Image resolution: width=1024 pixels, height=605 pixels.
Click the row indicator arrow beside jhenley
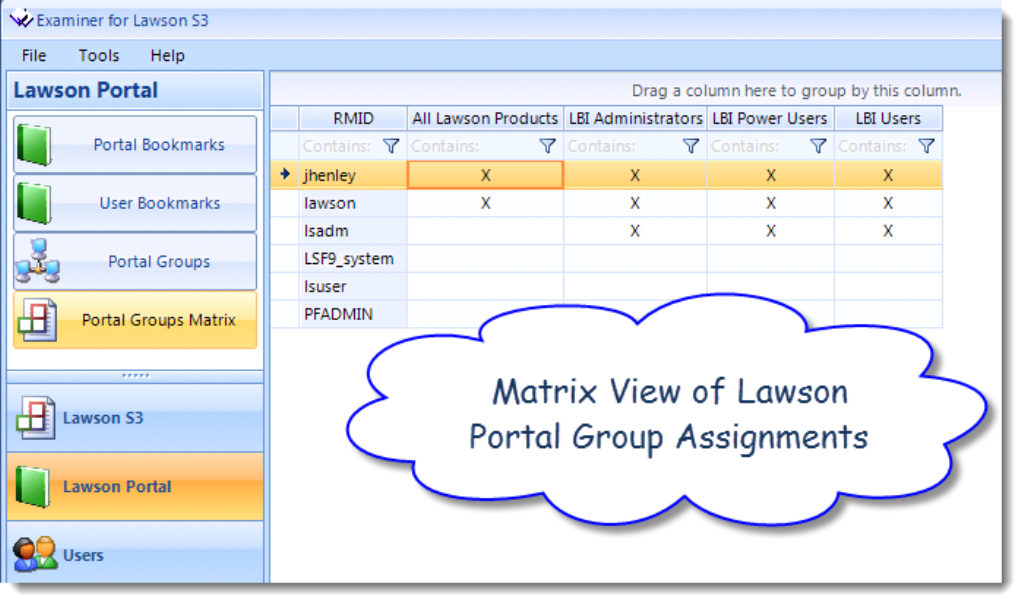(x=285, y=174)
